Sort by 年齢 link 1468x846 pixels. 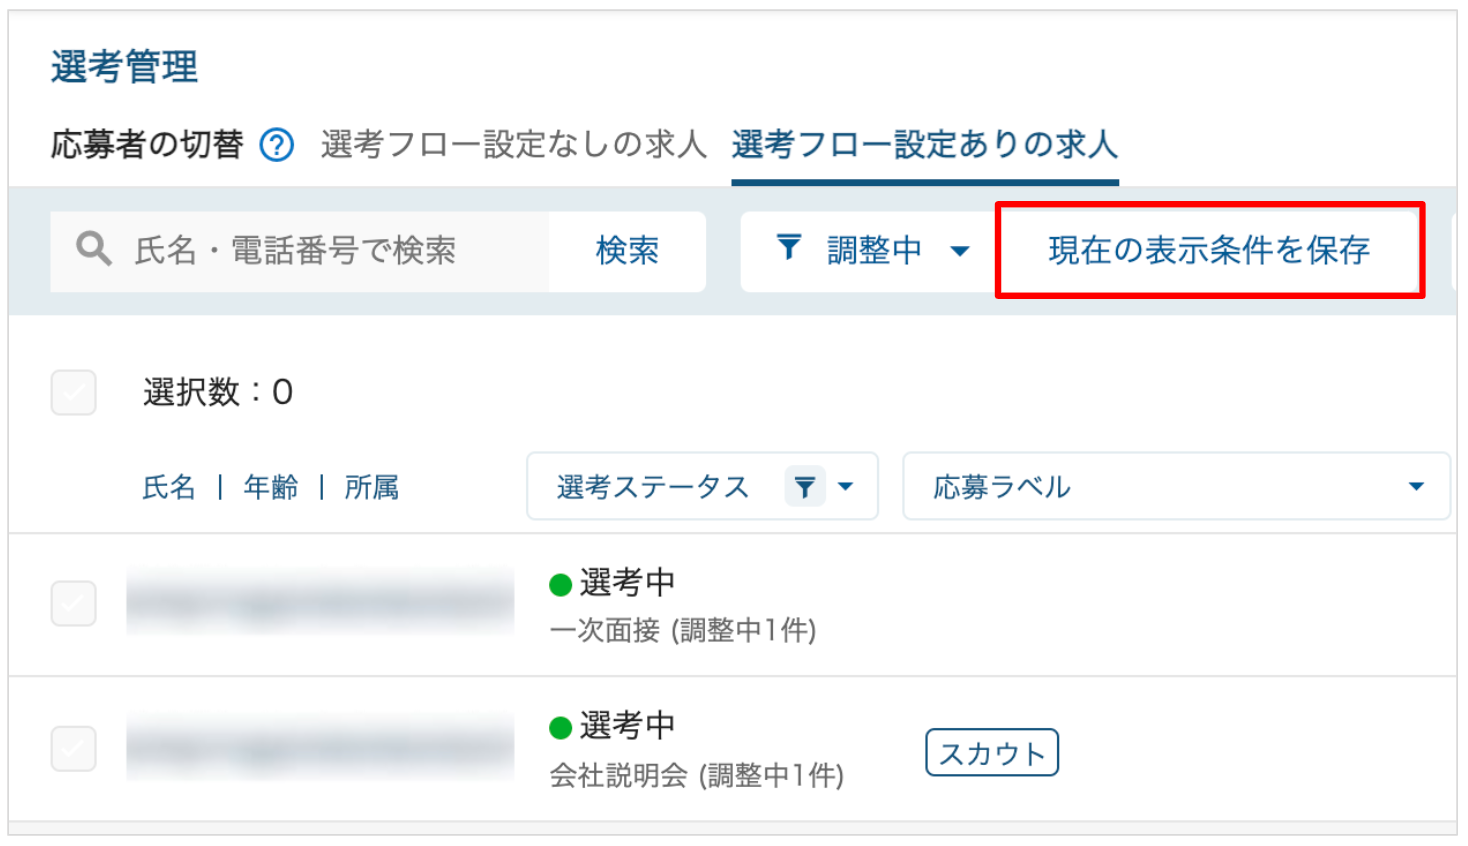(x=271, y=487)
